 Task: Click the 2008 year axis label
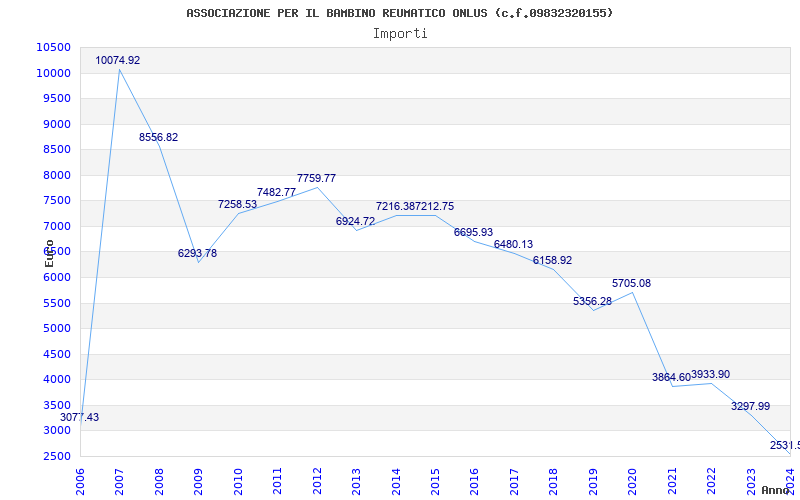[159, 481]
